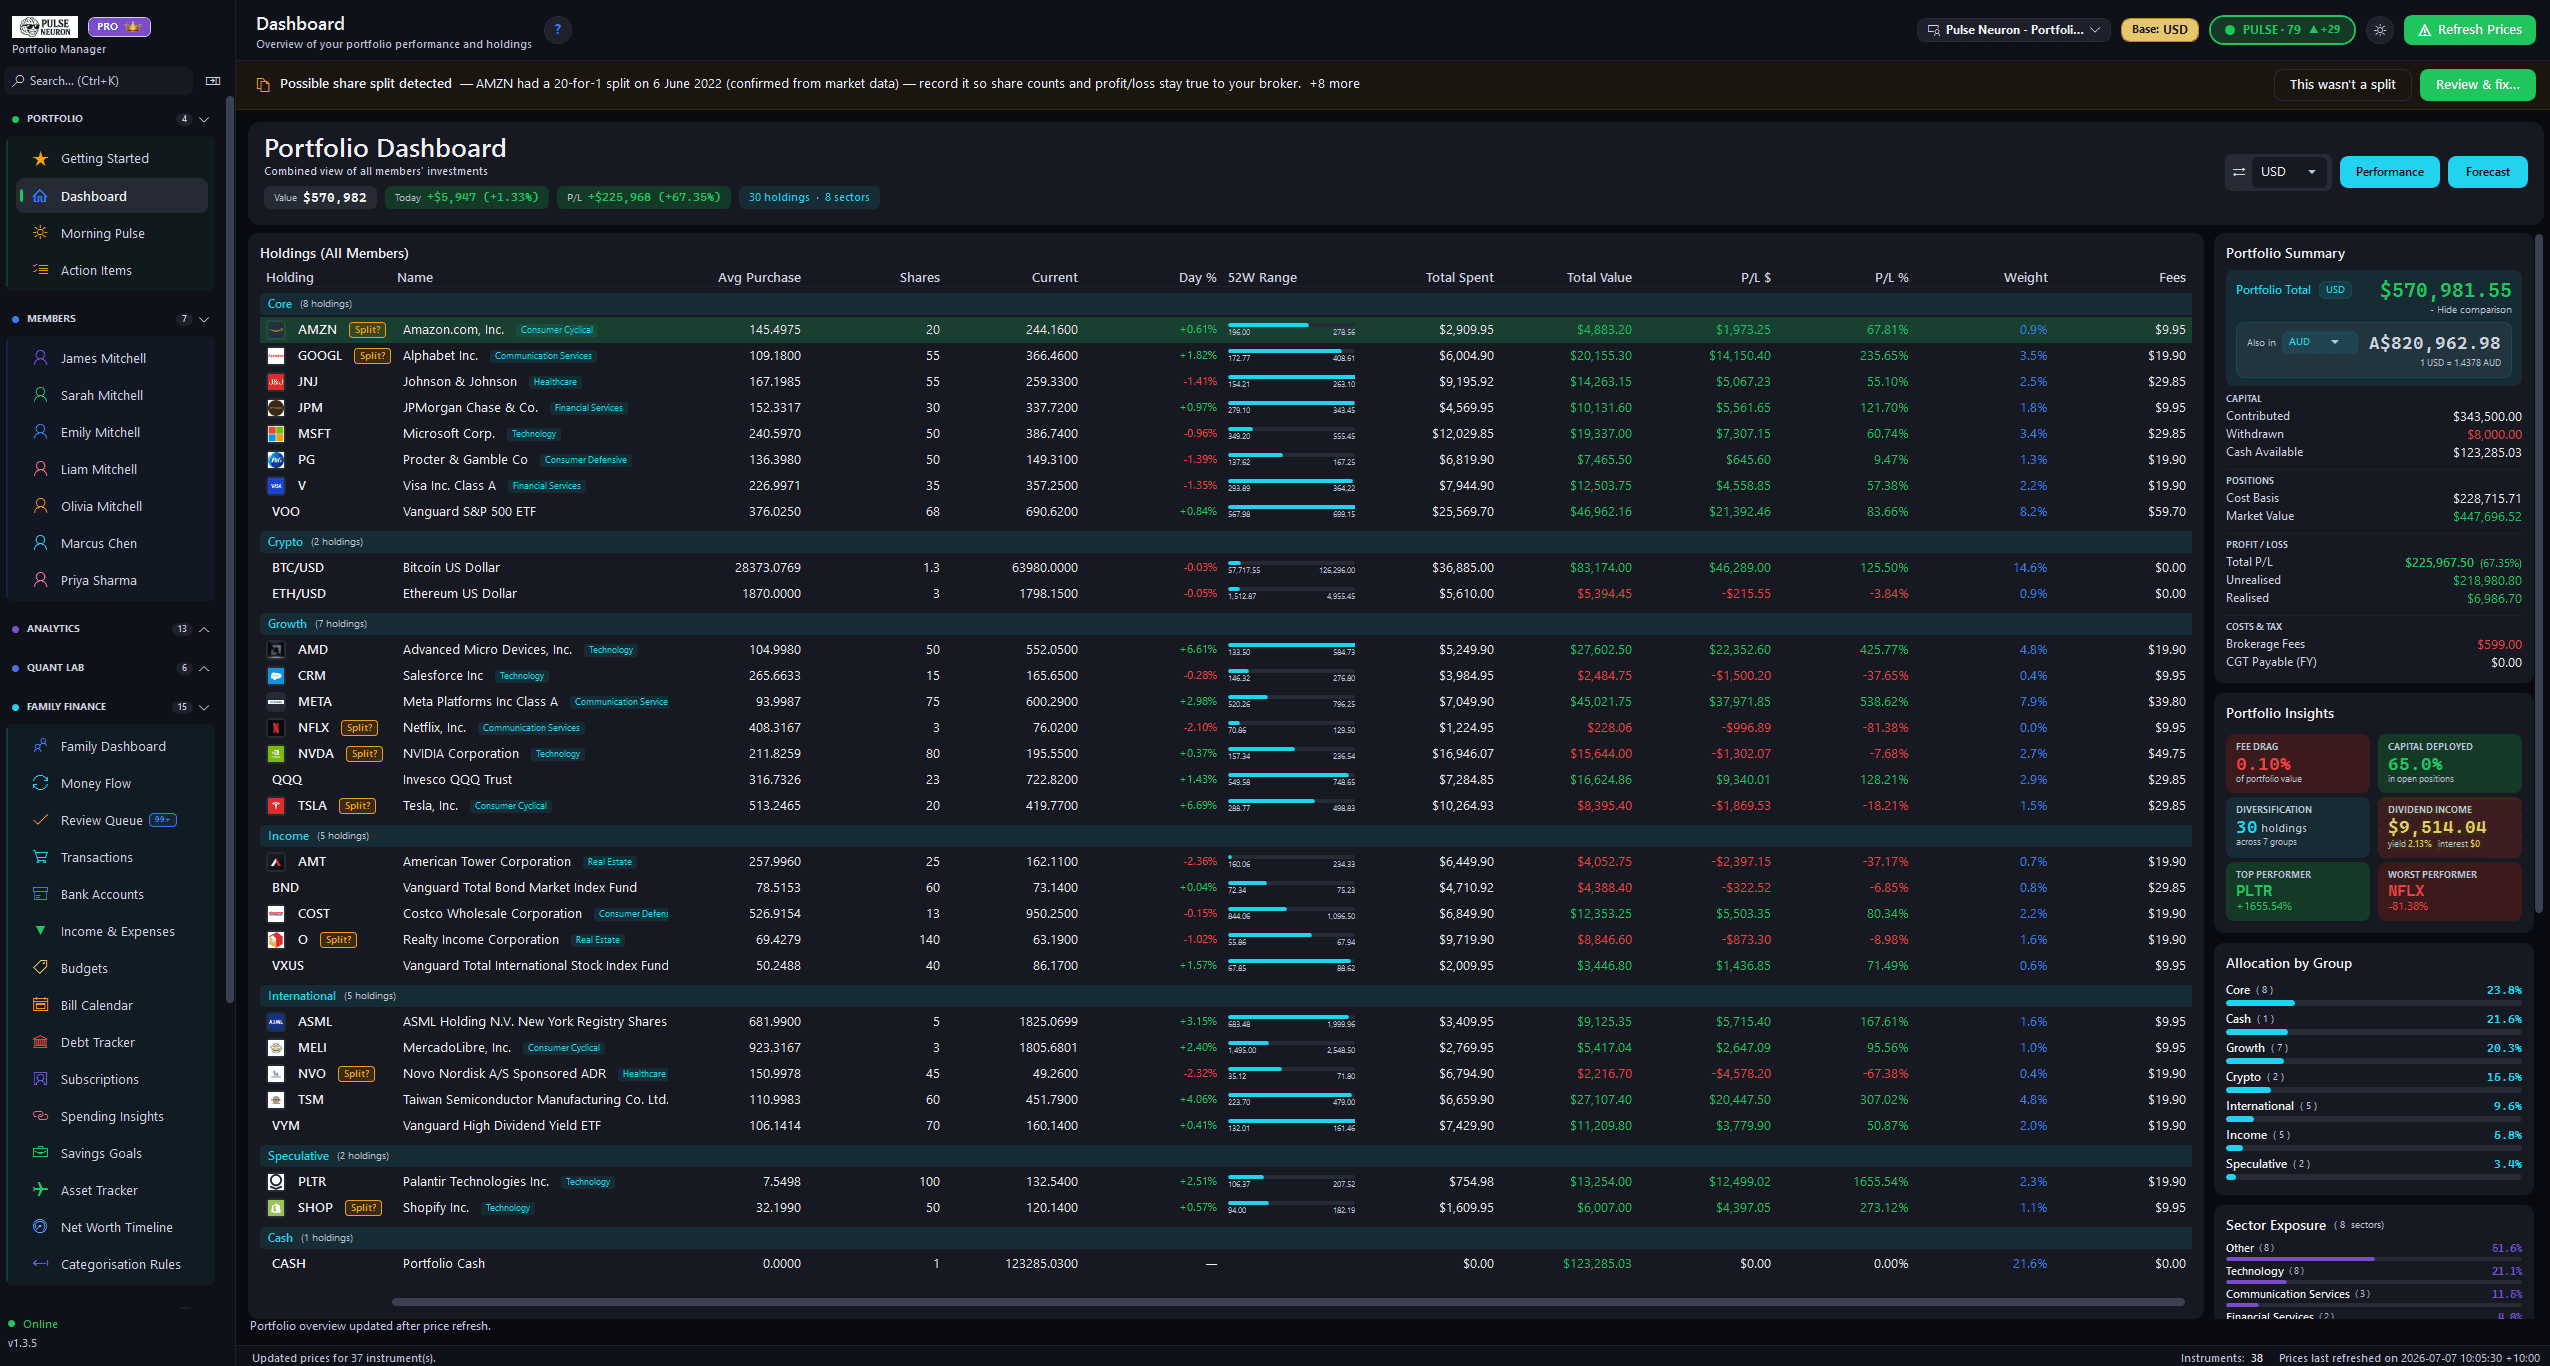Open Getting Started star icon
Image resolution: width=2550 pixels, height=1366 pixels.
pos(41,158)
